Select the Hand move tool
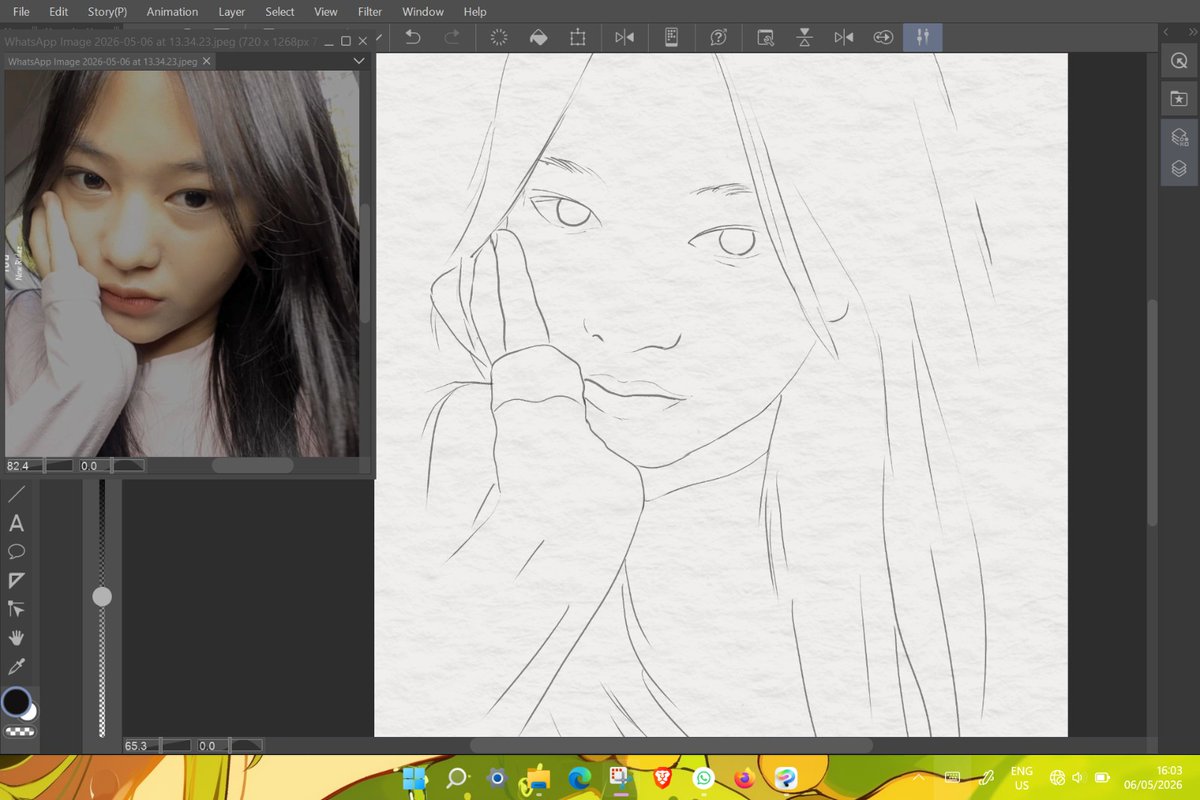The height and width of the screenshot is (800, 1200). point(17,637)
